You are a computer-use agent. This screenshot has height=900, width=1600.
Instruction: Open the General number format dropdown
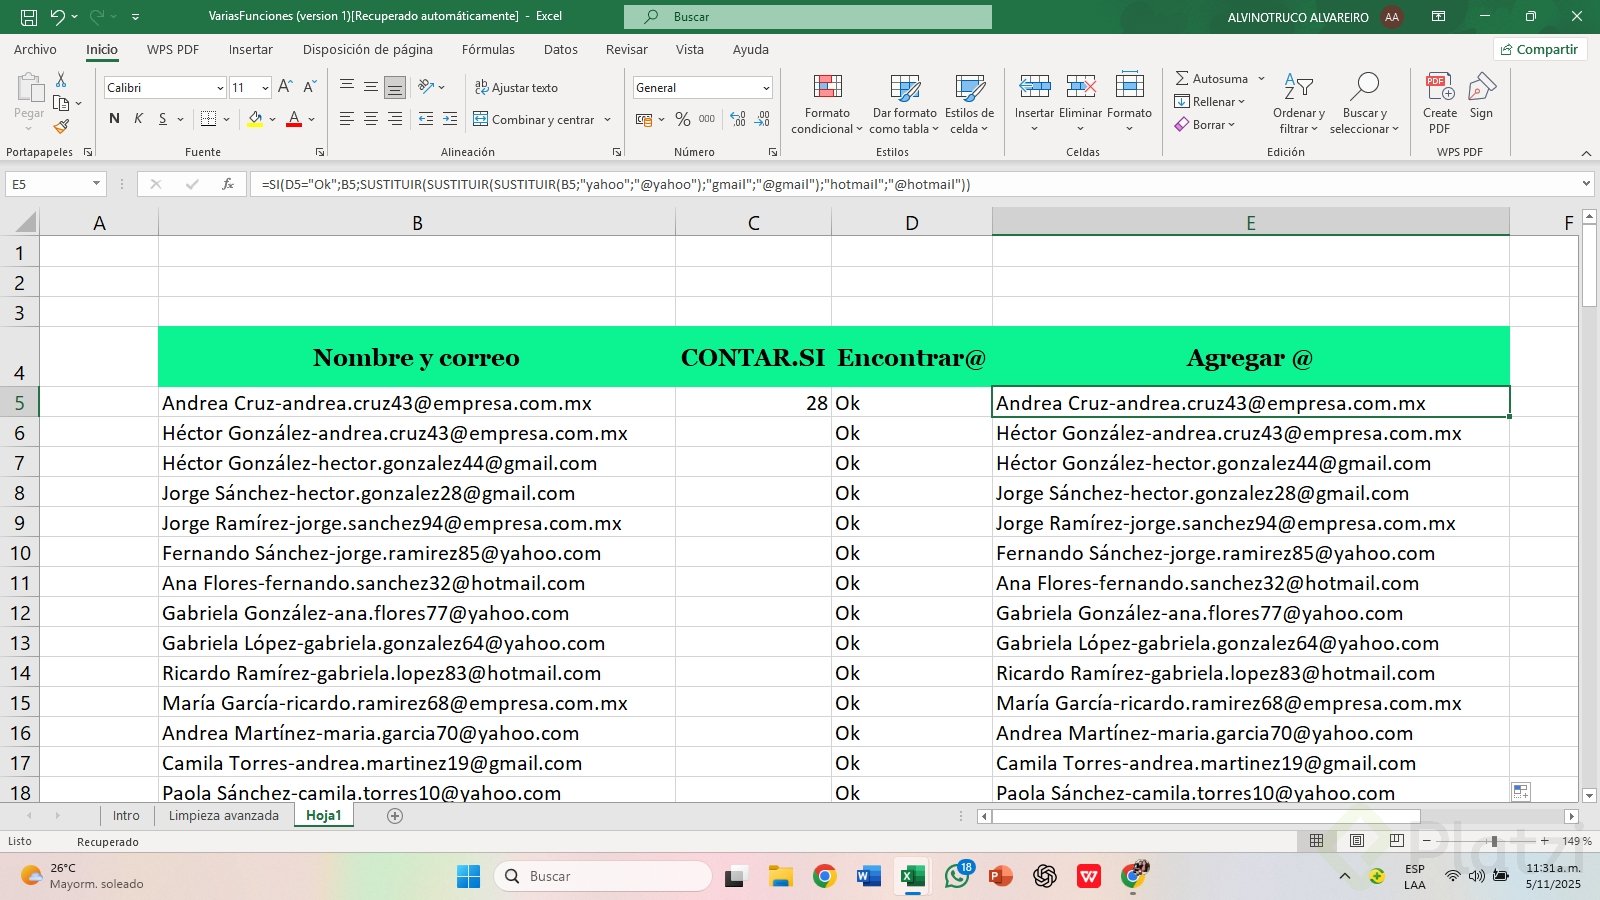click(766, 88)
